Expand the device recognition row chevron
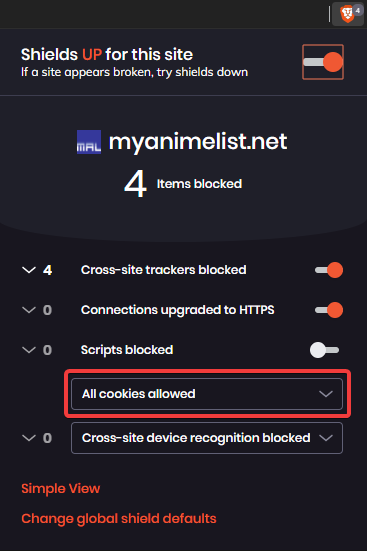 tap(29, 438)
